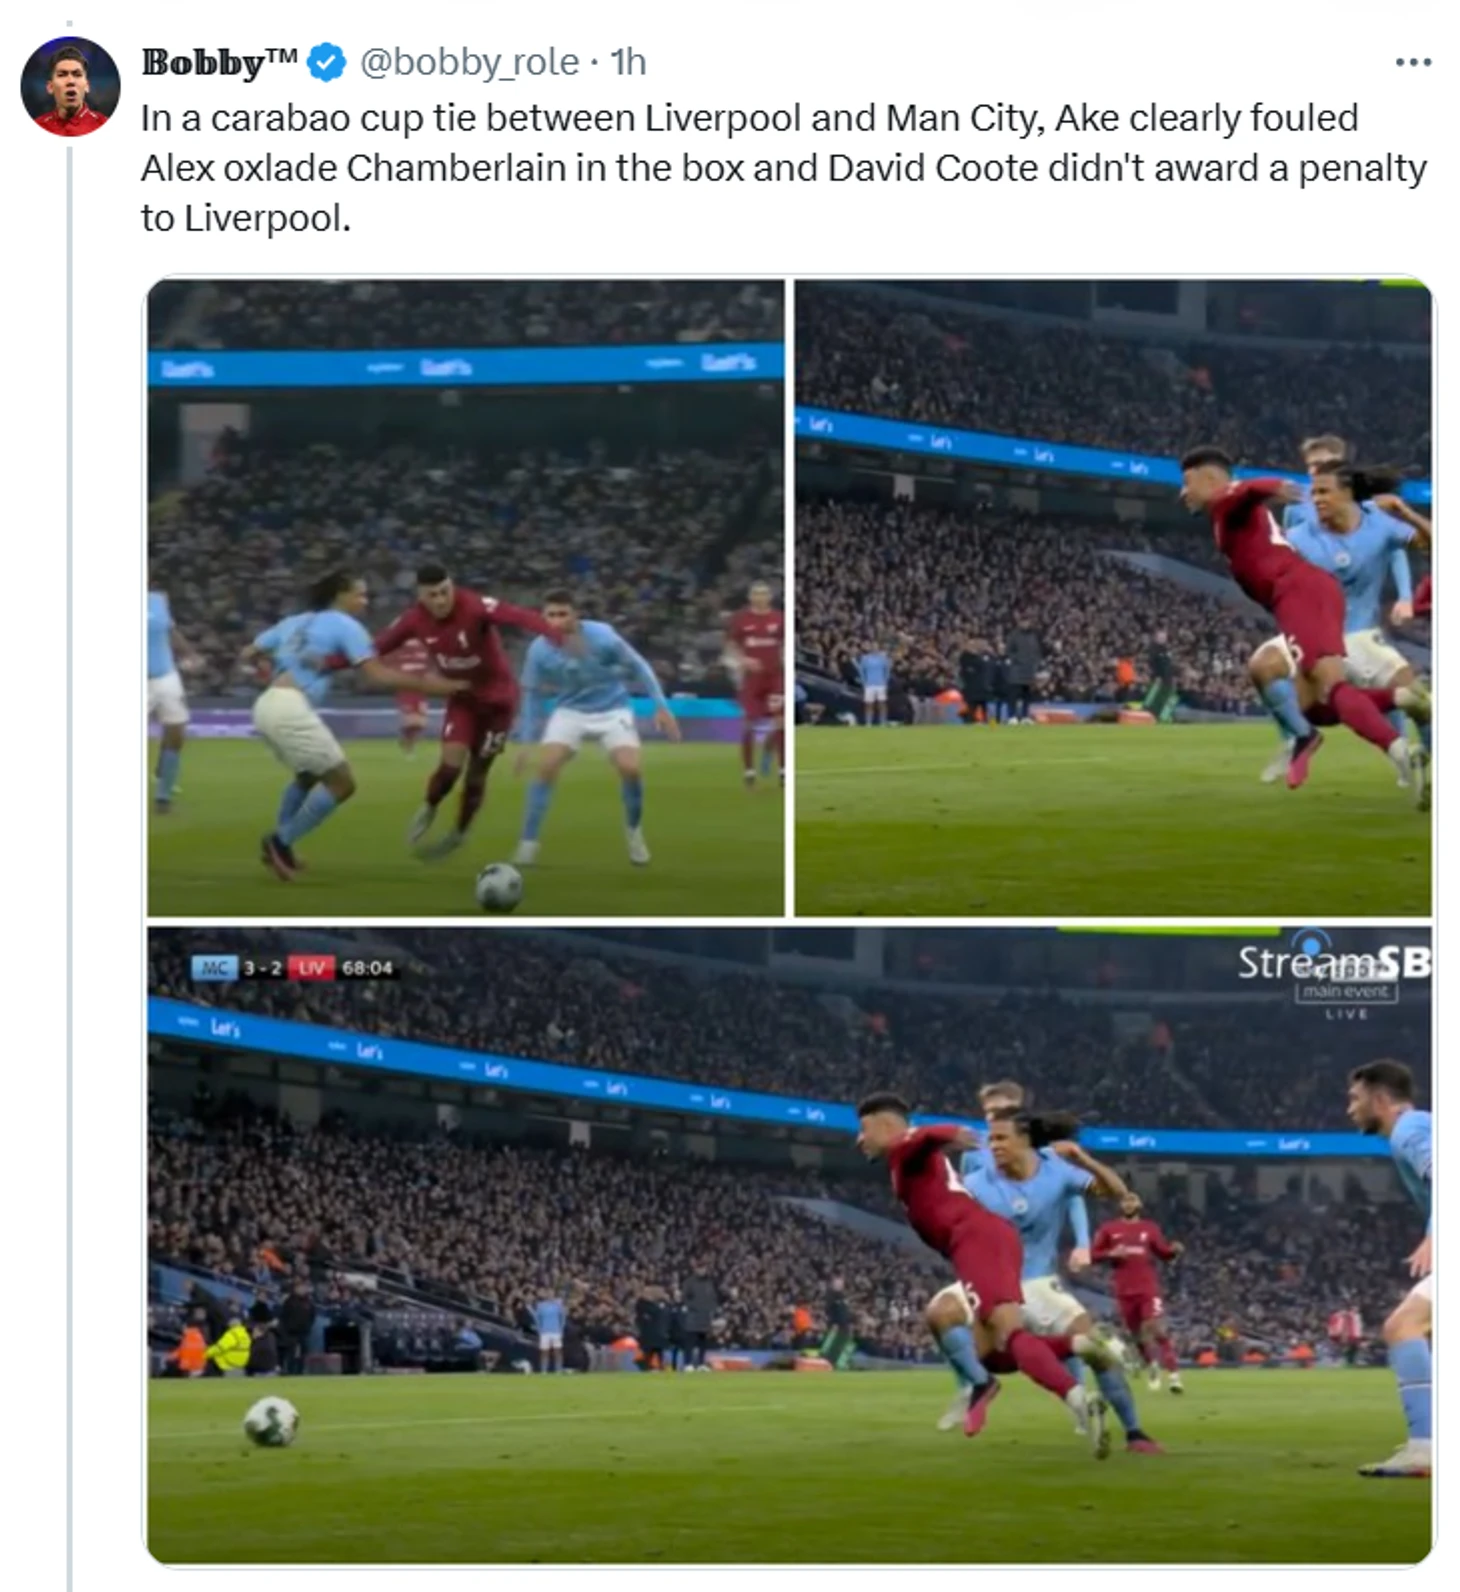This screenshot has height=1592, width=1460.
Task: Click the main event LIVE badge
Action: (x=1346, y=1000)
